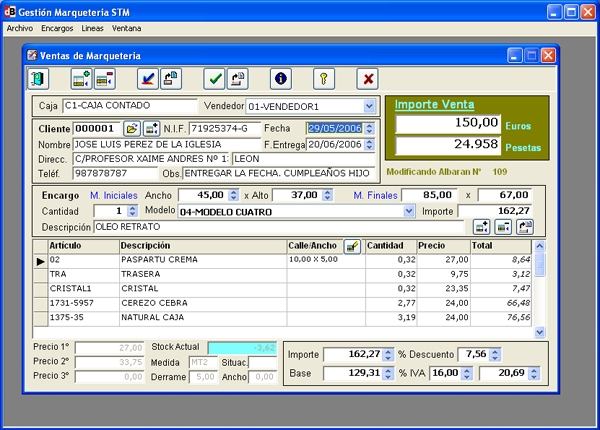Open the blue information icon
This screenshot has width=600, height=430.
280,78
